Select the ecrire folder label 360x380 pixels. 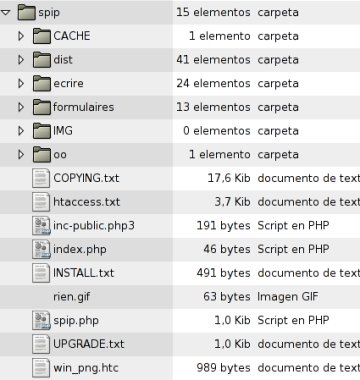(68, 83)
